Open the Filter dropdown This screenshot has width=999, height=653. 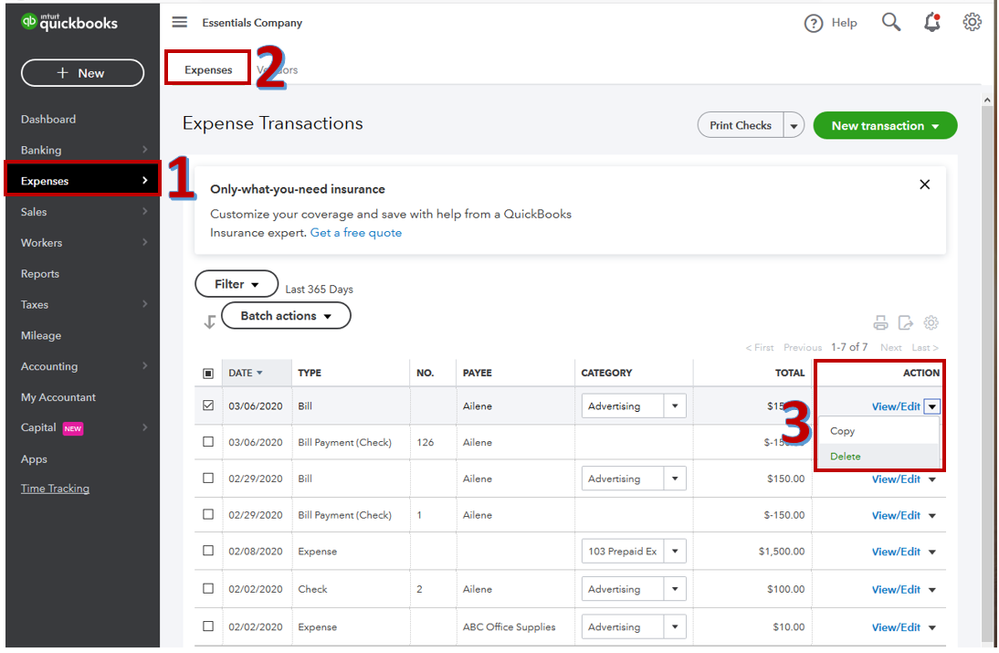(236, 284)
